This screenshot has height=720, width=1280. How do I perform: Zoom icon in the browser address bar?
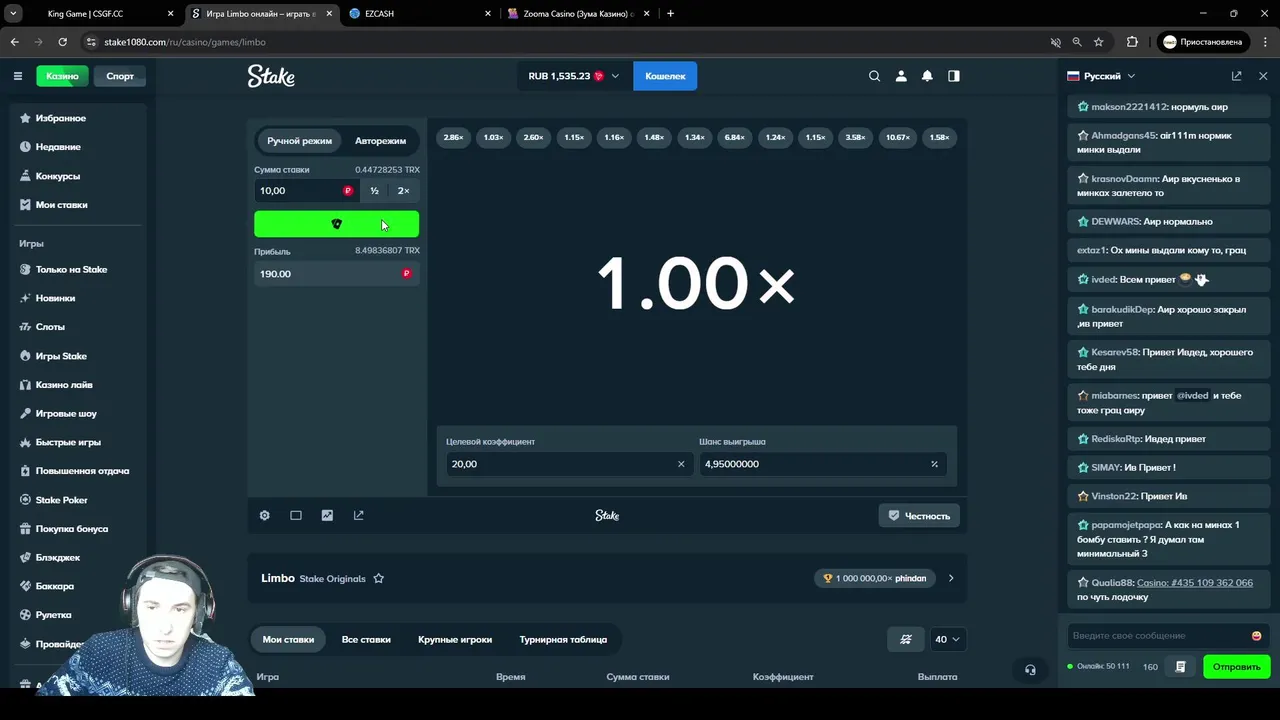tap(1077, 42)
